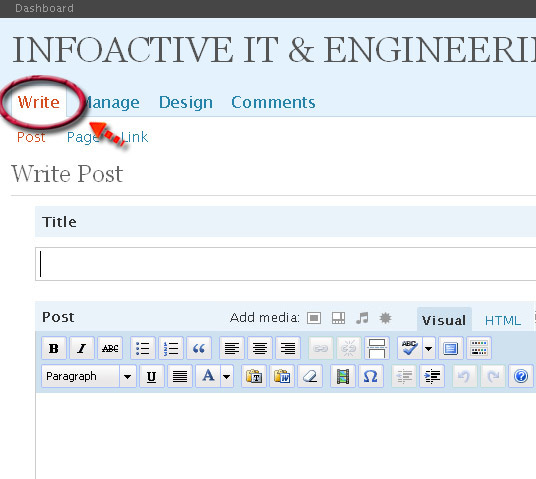Insert embedded media film icon
Viewport: 536px width, 479px height.
(x=343, y=376)
